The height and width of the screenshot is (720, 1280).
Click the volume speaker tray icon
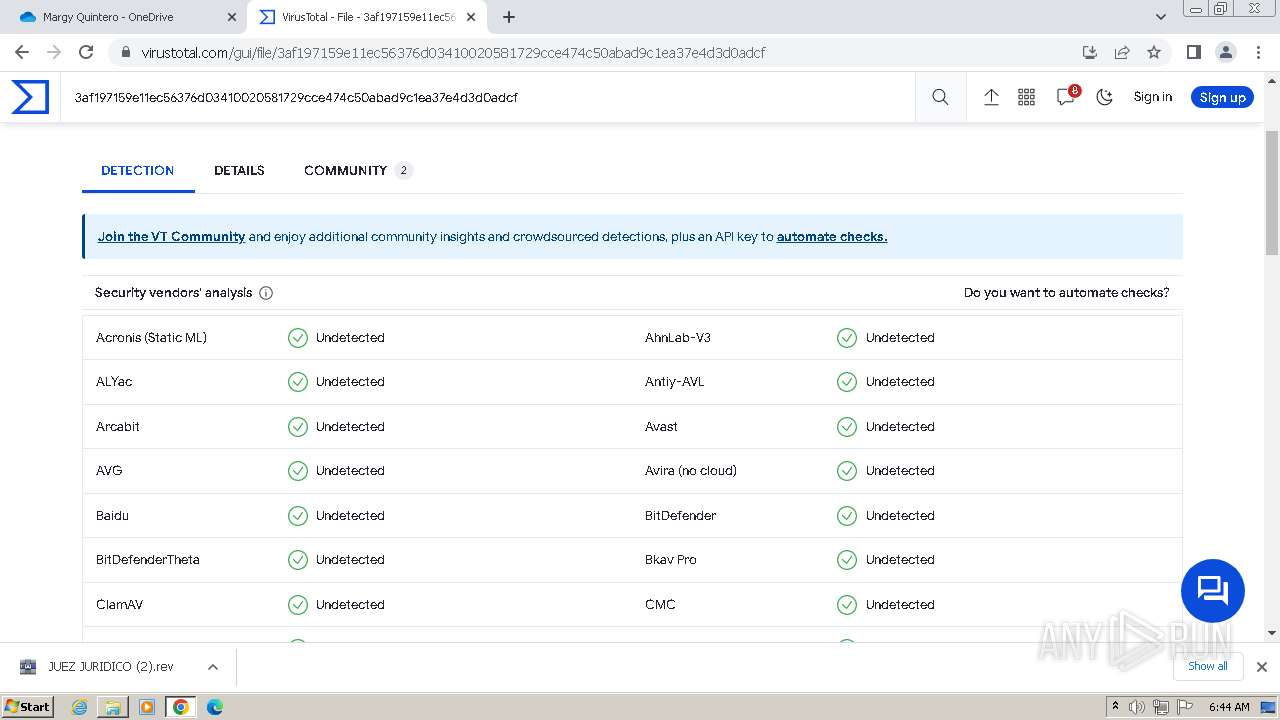(1137, 707)
